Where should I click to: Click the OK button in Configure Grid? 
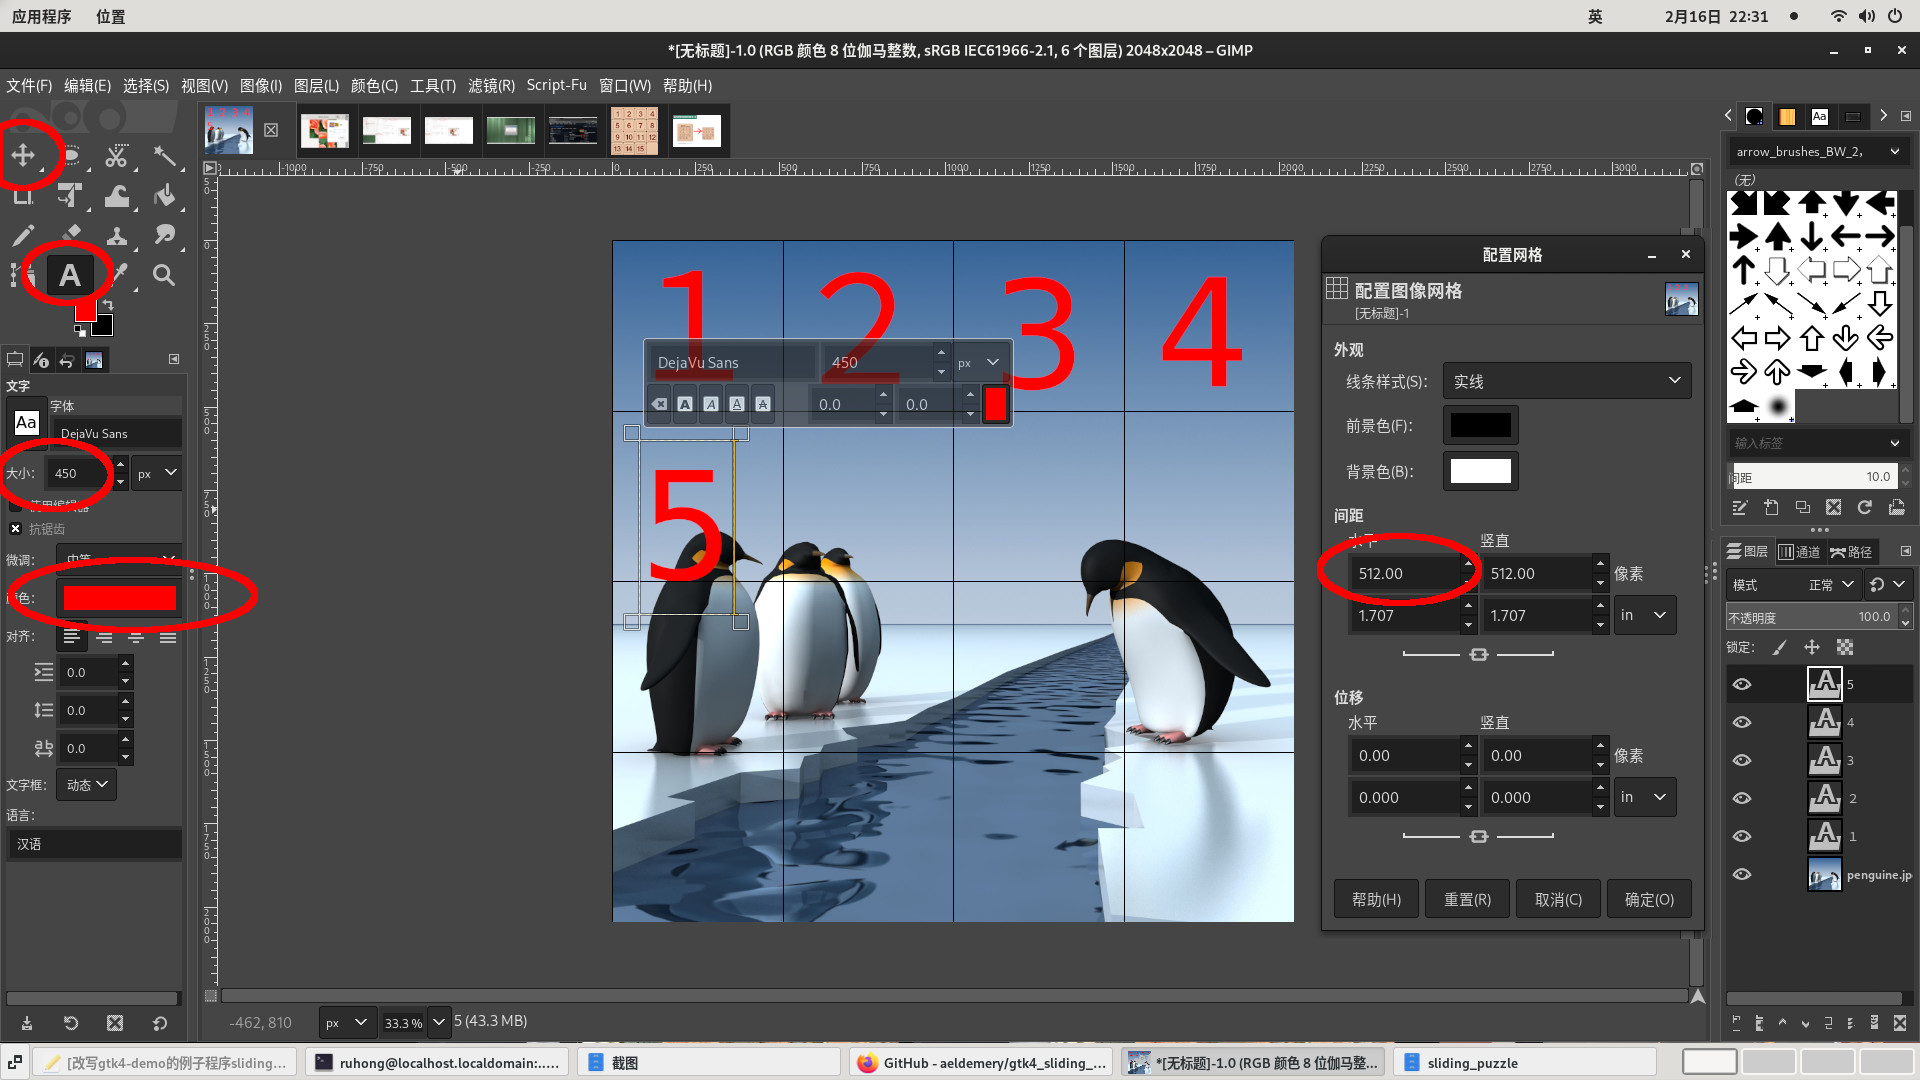pyautogui.click(x=1649, y=899)
